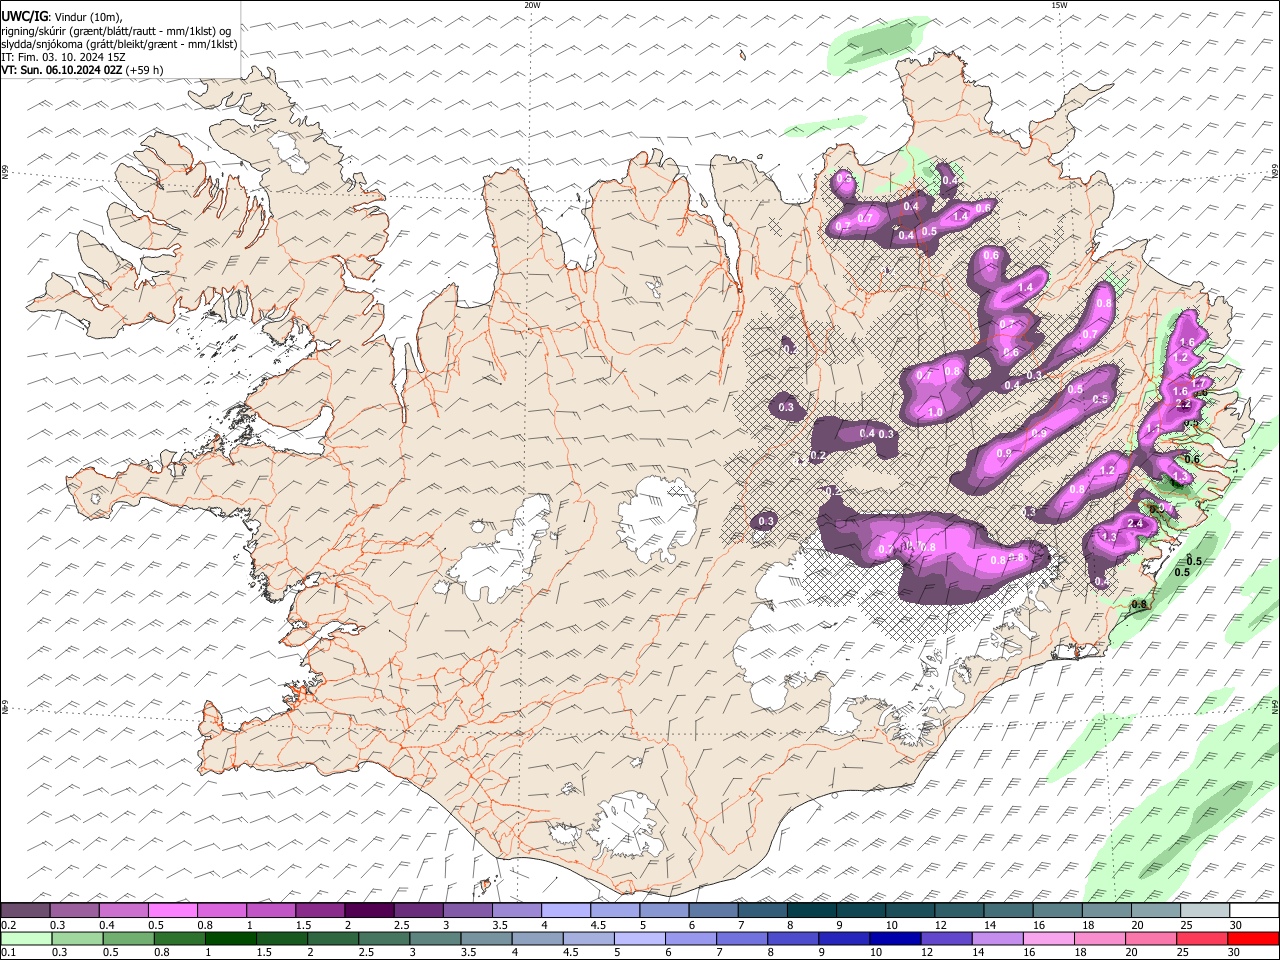The image size is (1280, 960).
Task: Click the bright pink 0.5 swatch in upper legend
Action: [172, 911]
